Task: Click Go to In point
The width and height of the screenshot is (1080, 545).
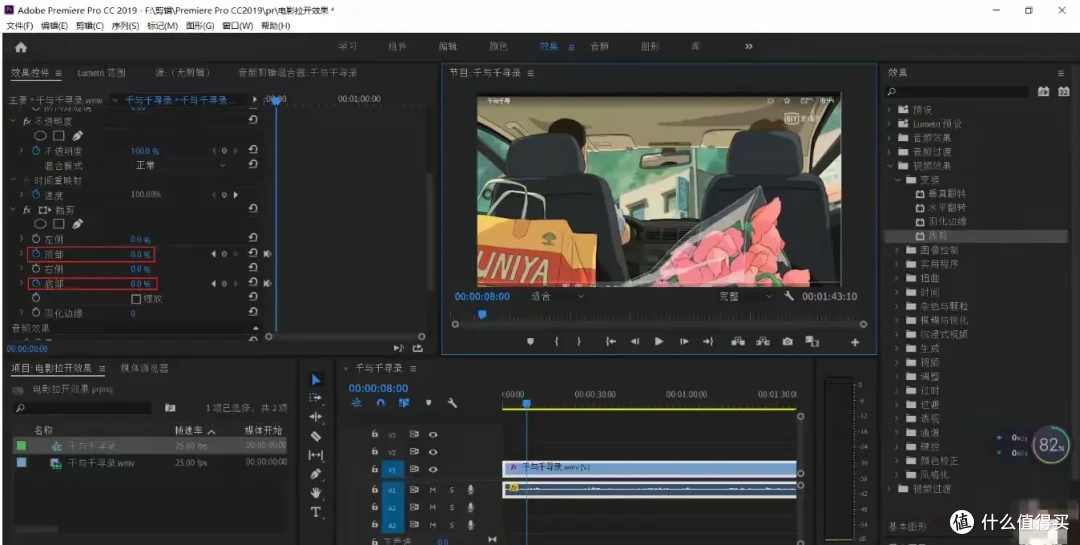Action: pos(611,341)
